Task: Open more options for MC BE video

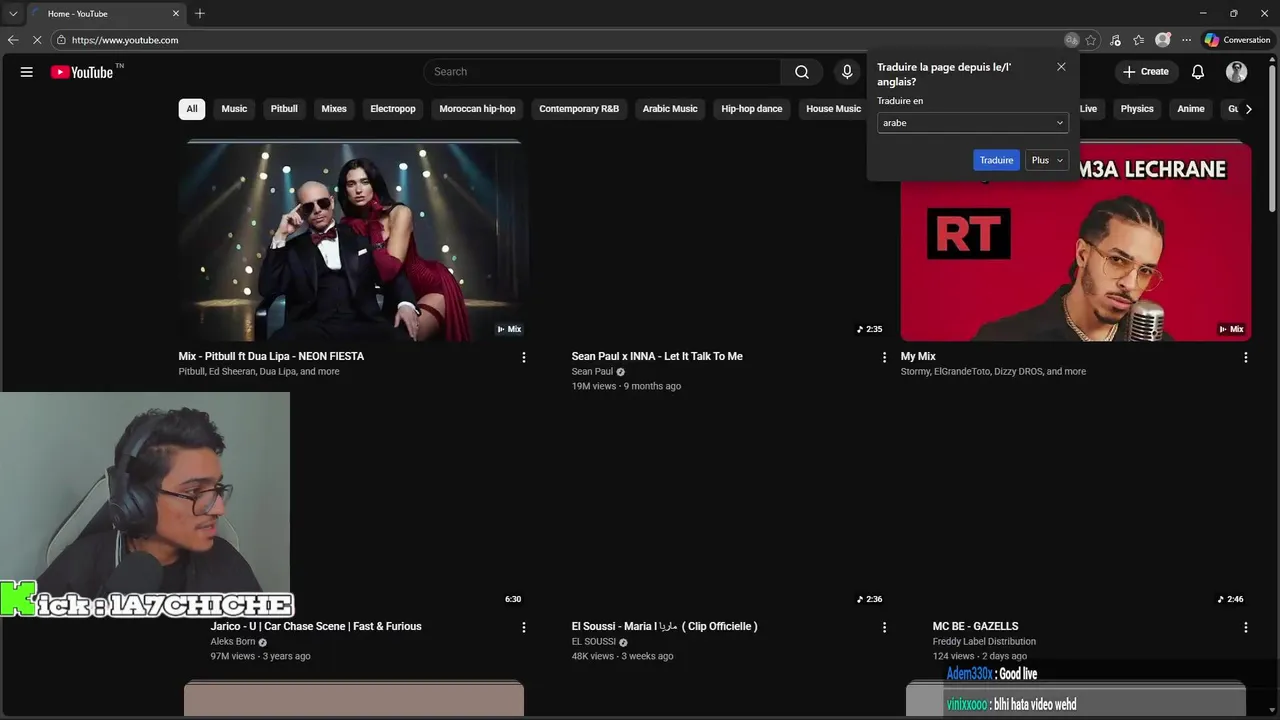Action: (1245, 627)
